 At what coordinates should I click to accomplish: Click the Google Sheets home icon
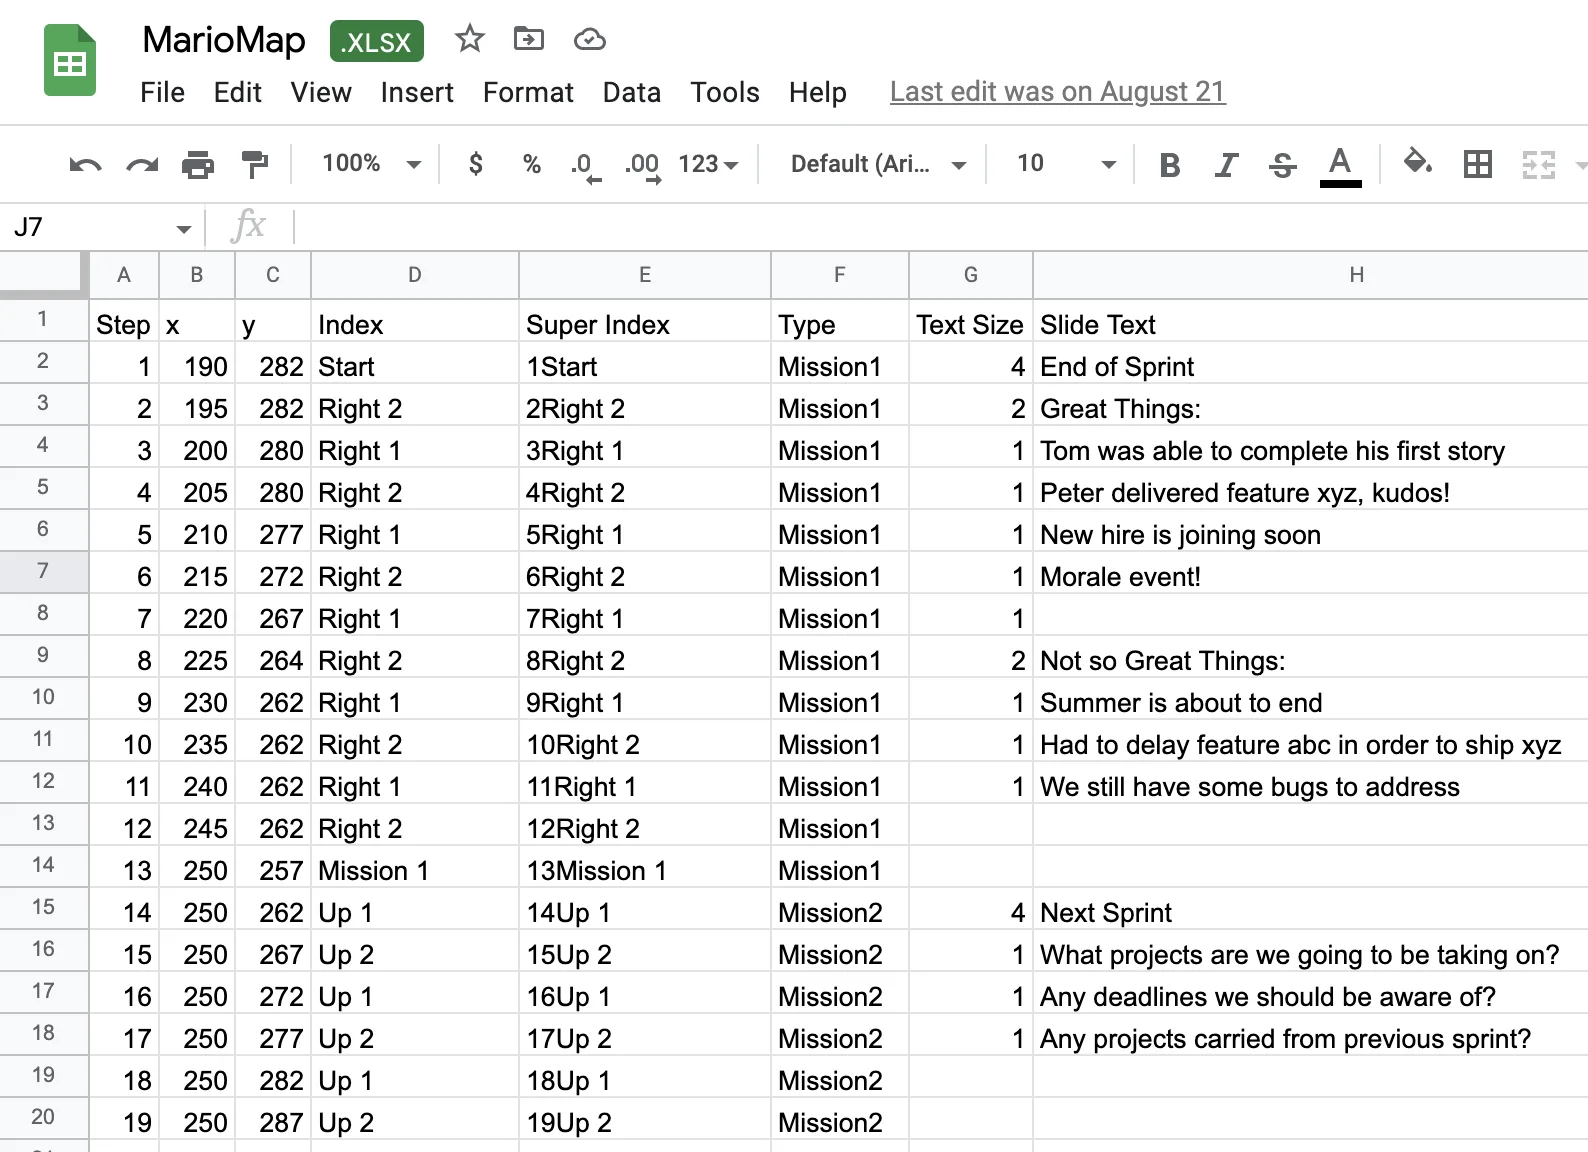click(x=70, y=61)
